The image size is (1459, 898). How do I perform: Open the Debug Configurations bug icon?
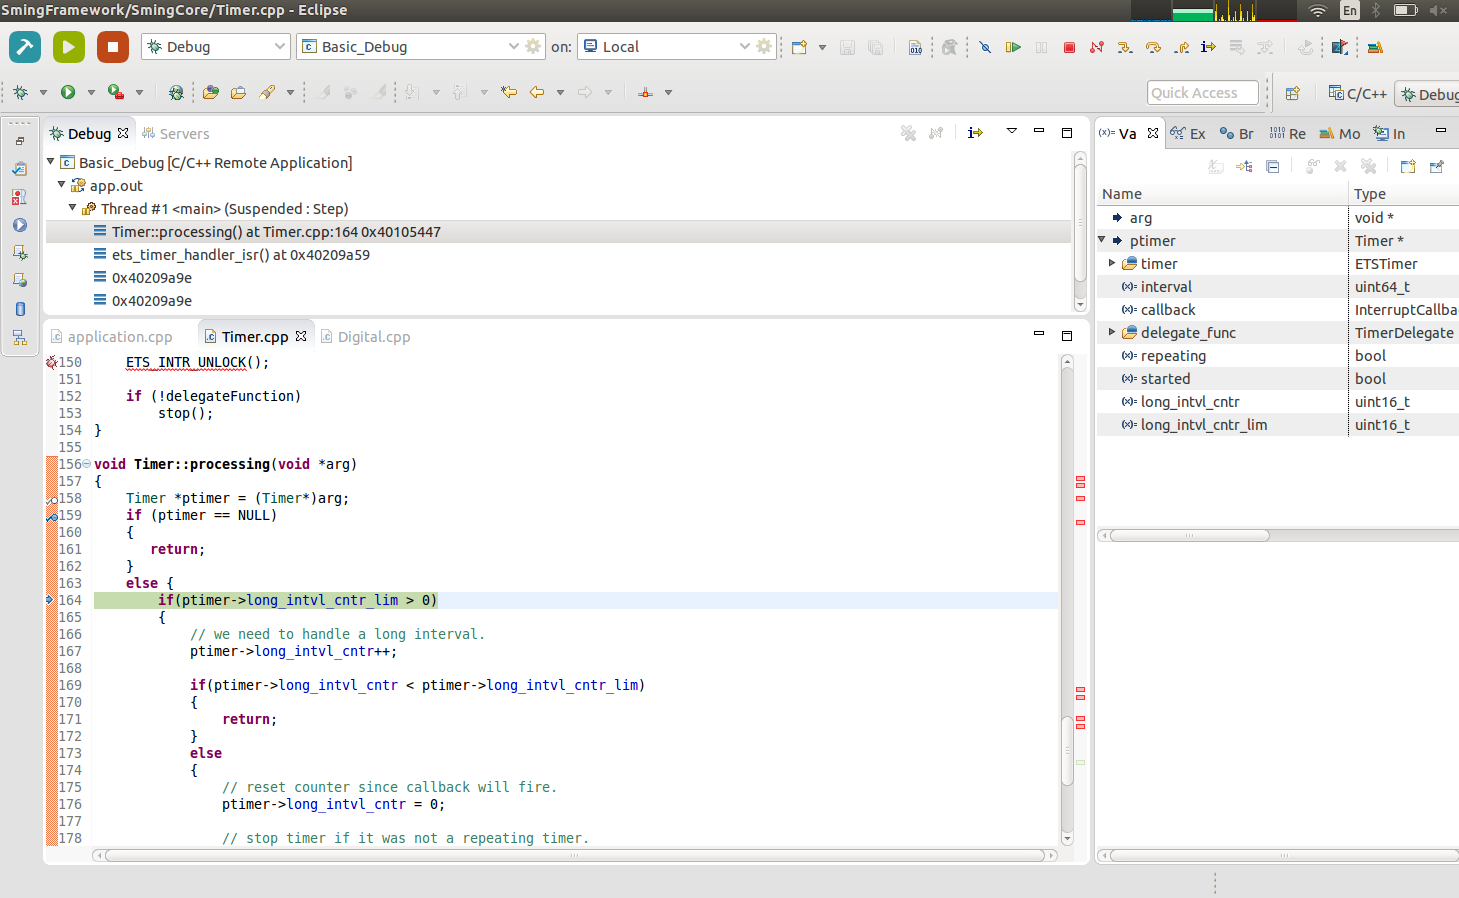coord(19,92)
